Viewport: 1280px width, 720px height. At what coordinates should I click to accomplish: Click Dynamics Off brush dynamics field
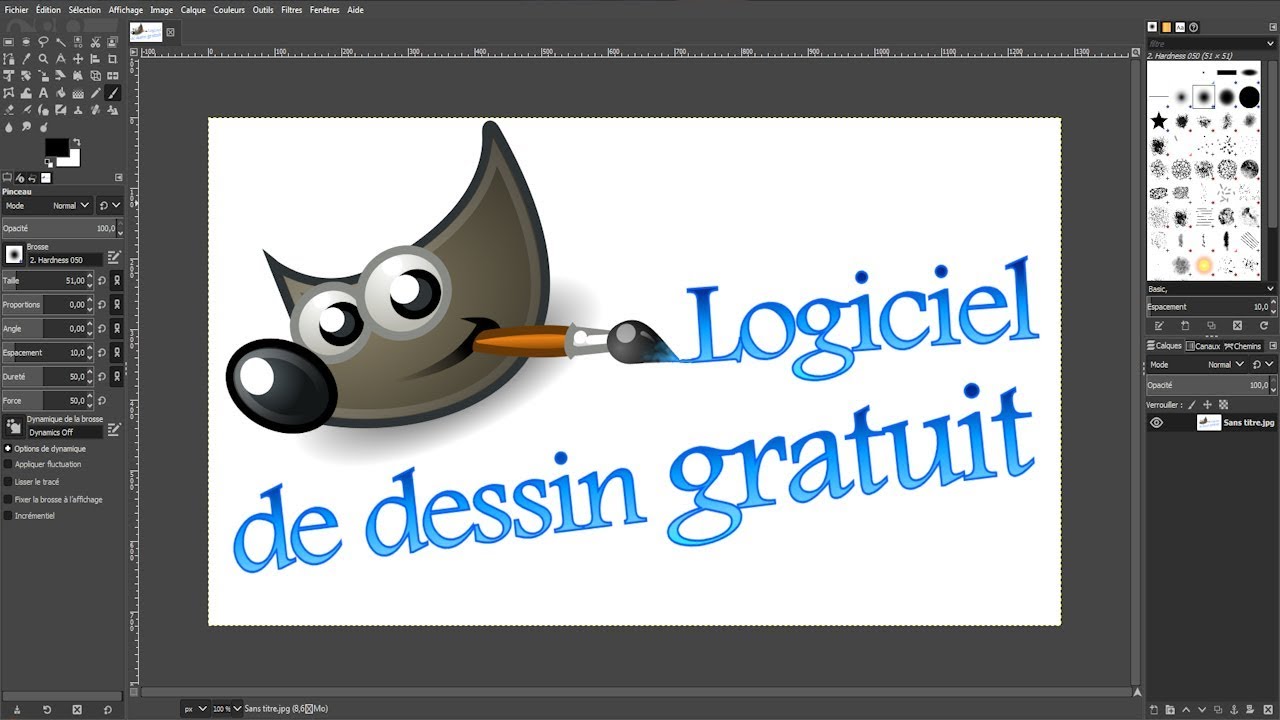click(64, 433)
